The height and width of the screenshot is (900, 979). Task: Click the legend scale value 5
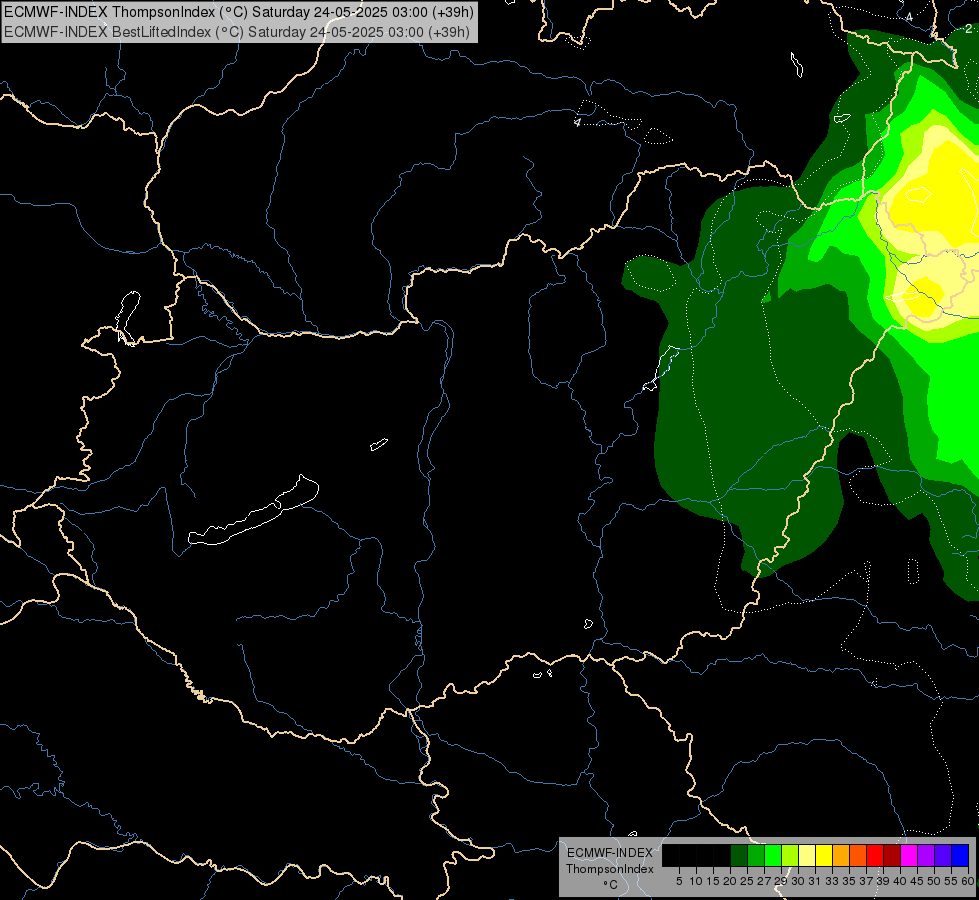679,881
